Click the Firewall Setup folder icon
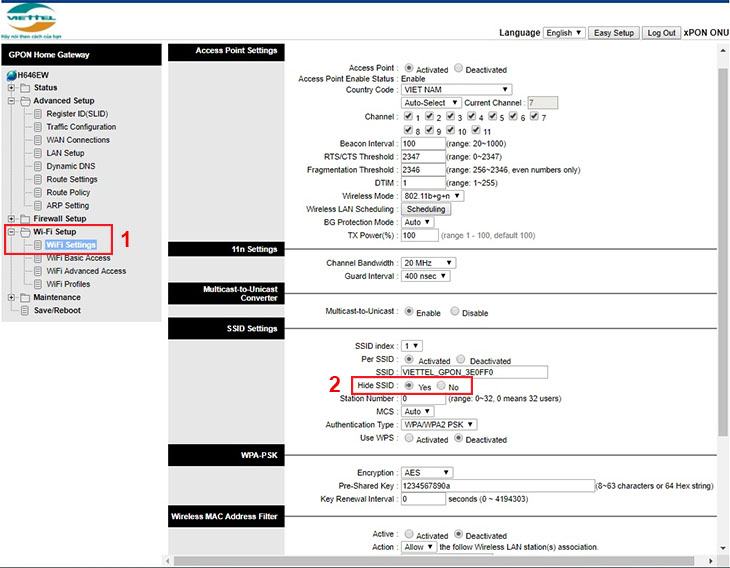Viewport: 730px width, 568px height. (25, 219)
